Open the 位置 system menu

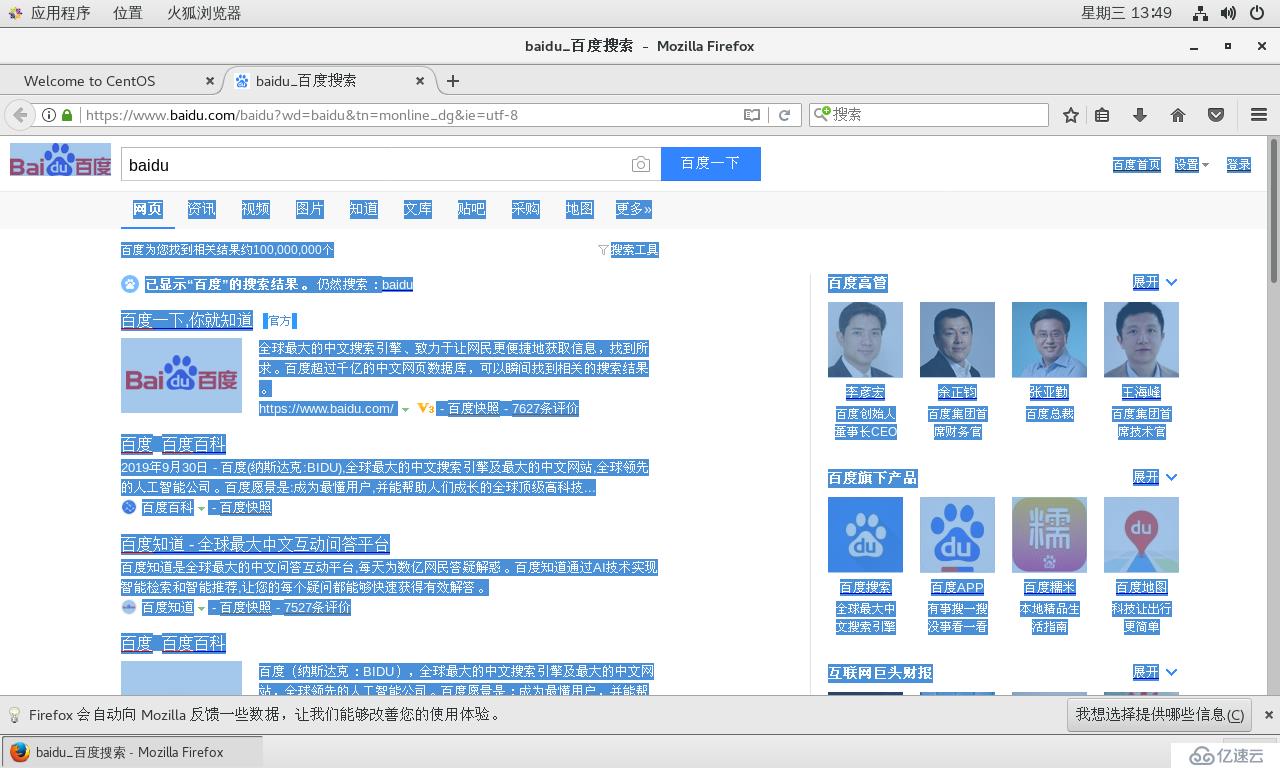tap(127, 13)
